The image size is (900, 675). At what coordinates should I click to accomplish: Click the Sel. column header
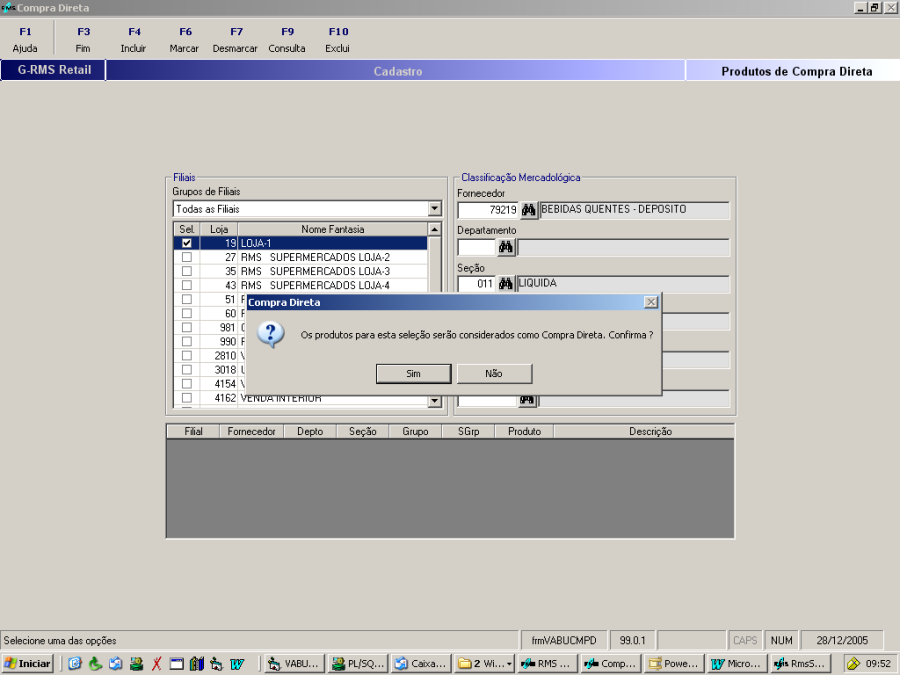click(x=187, y=229)
